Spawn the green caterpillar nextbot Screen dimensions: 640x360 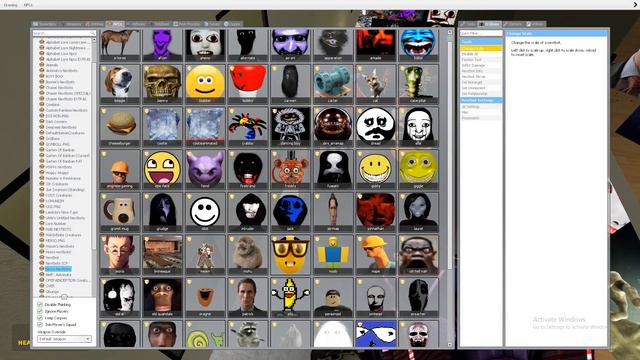pyautogui.click(x=418, y=83)
